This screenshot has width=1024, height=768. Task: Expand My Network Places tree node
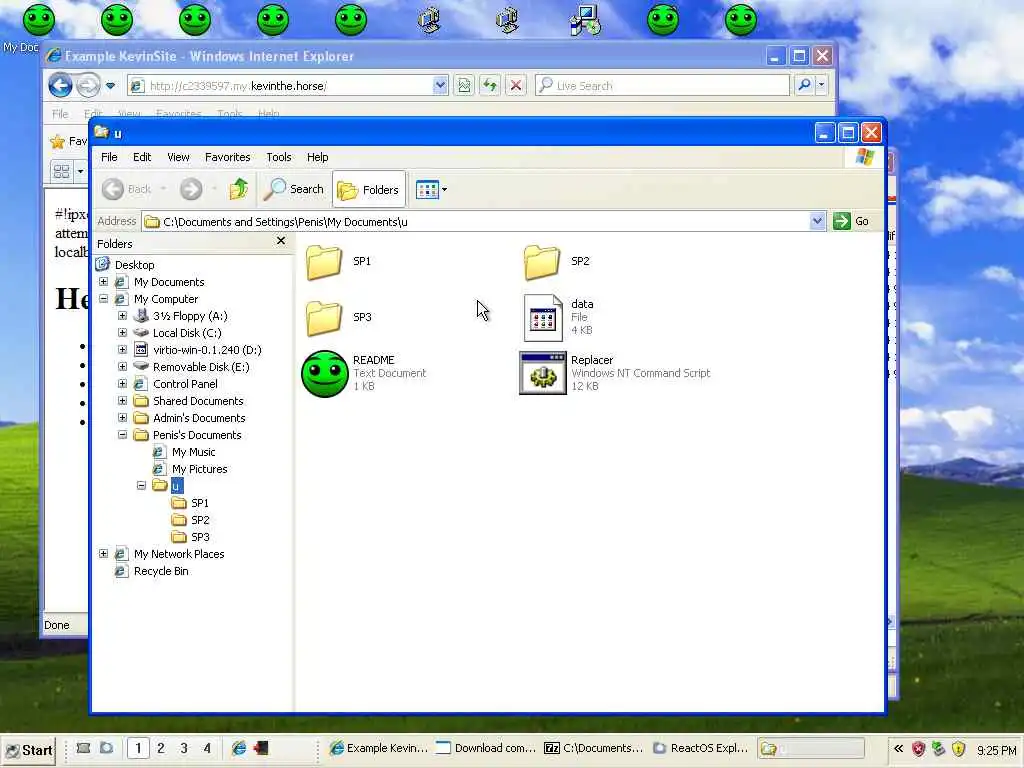point(103,553)
